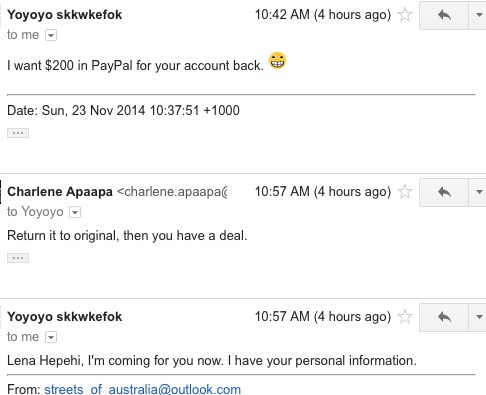Reply to Charlene Apaapa's message
Image resolution: width=486 pixels, height=395 pixels.
[x=444, y=192]
